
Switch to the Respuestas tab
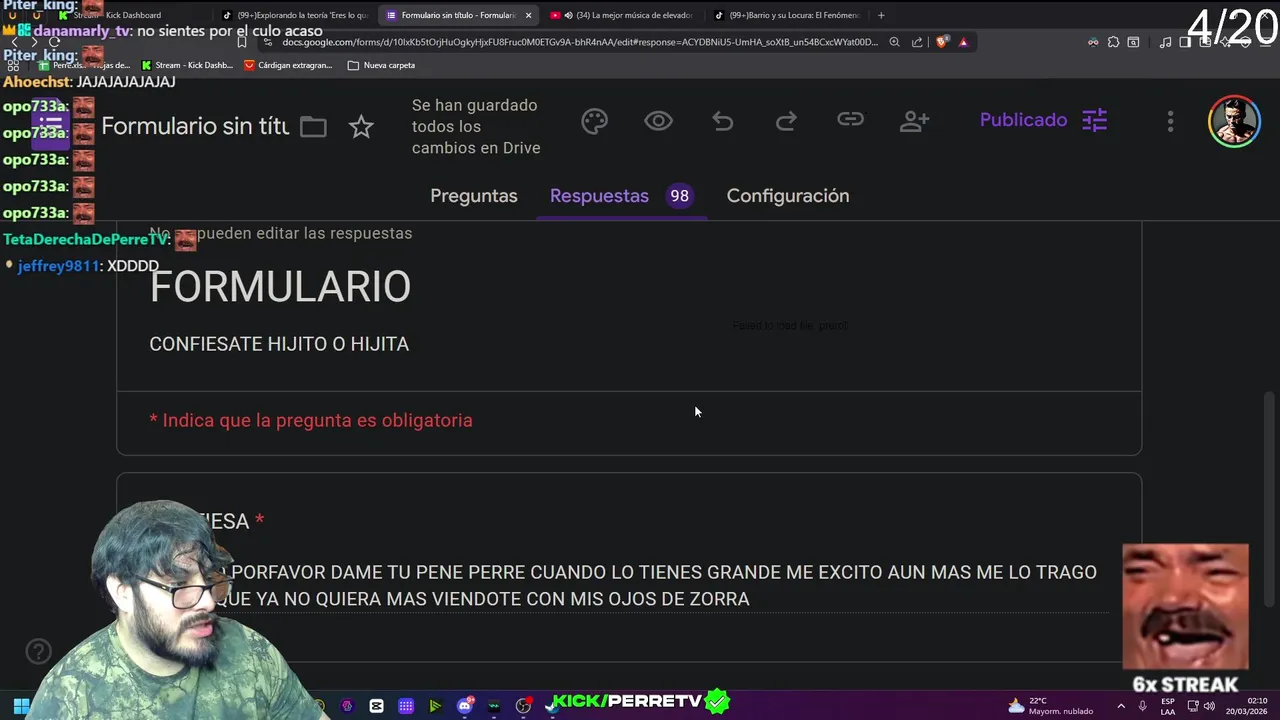[x=599, y=196]
